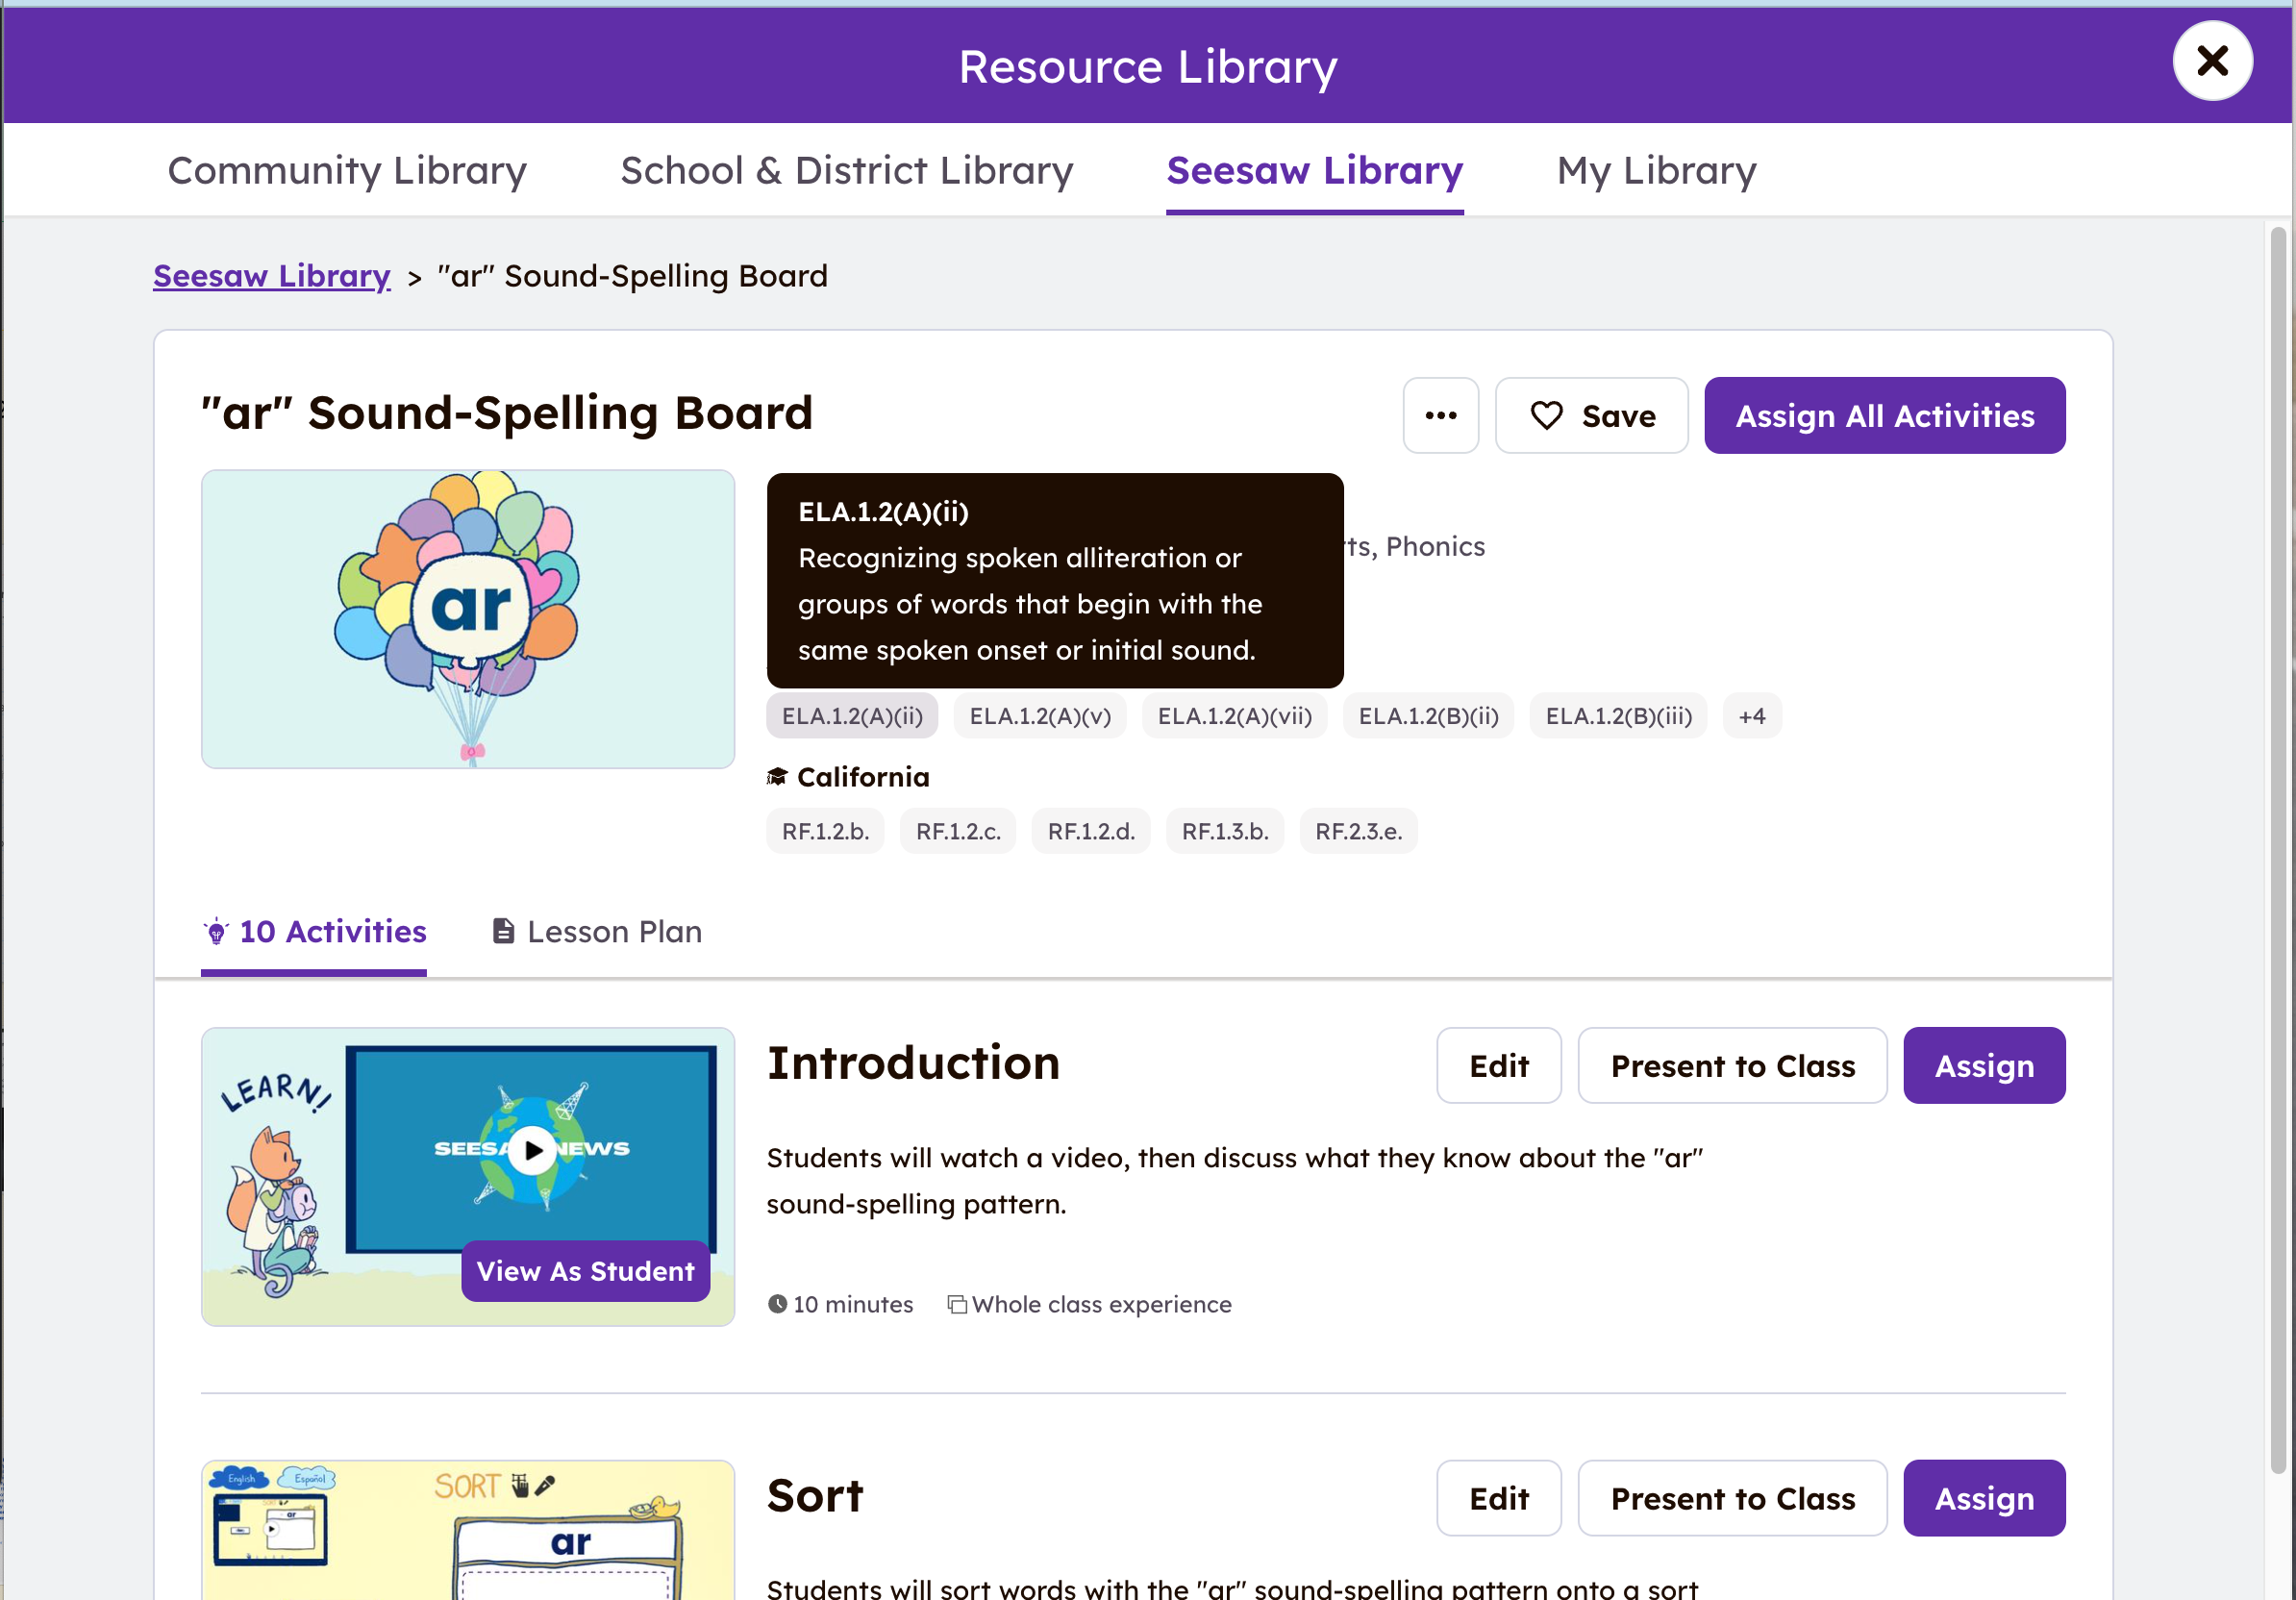Image resolution: width=2296 pixels, height=1600 pixels.
Task: Open the three-dots more options menu
Action: [1440, 415]
